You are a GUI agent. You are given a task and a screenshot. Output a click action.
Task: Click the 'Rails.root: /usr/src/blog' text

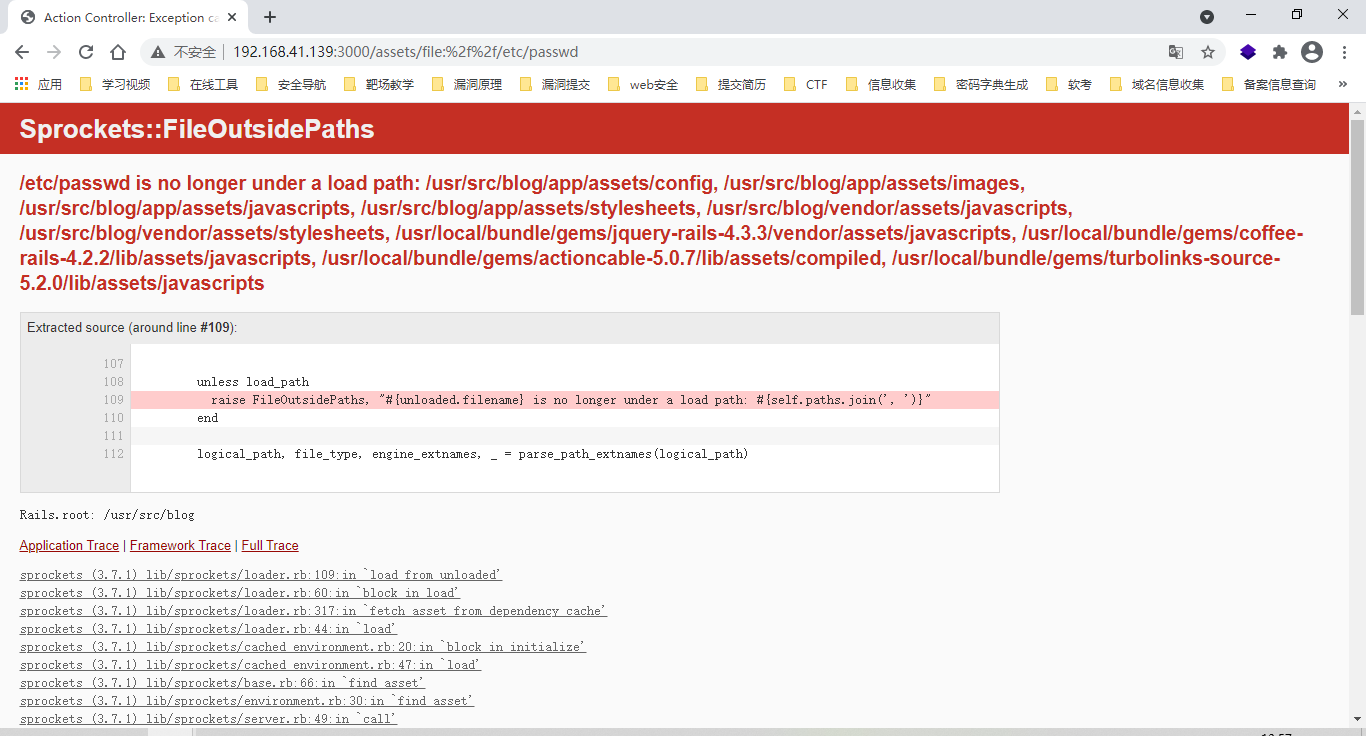pos(107,515)
